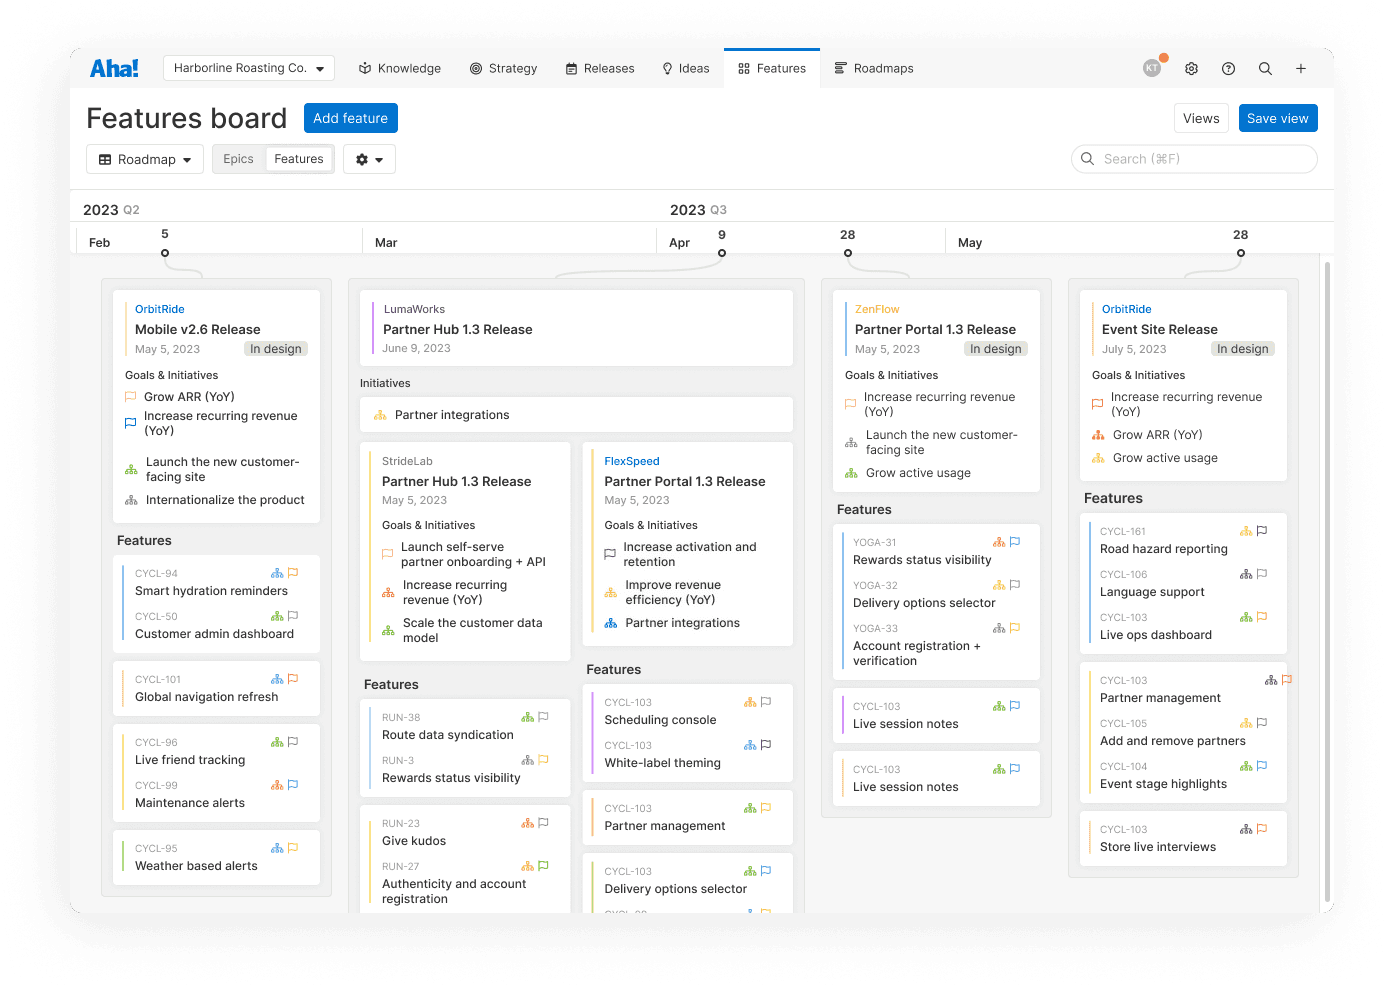Click the flag icon on Global navigation refresh

click(293, 679)
